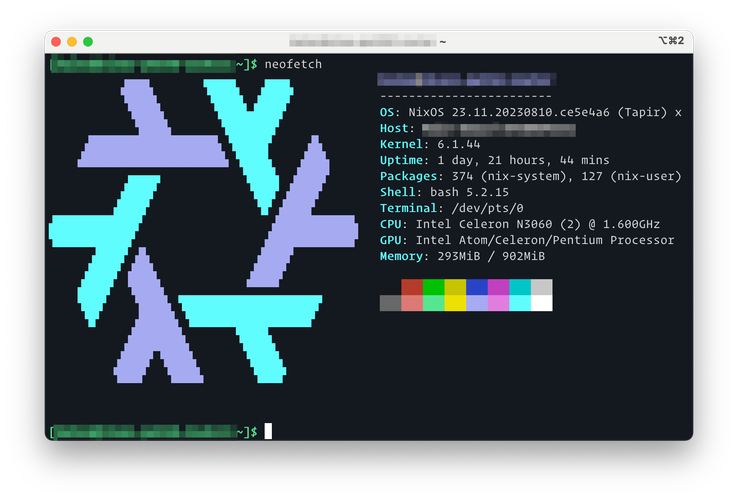The height and width of the screenshot is (500, 738).
Task: Click the NixOS ASCII logo
Action: [x=203, y=231]
